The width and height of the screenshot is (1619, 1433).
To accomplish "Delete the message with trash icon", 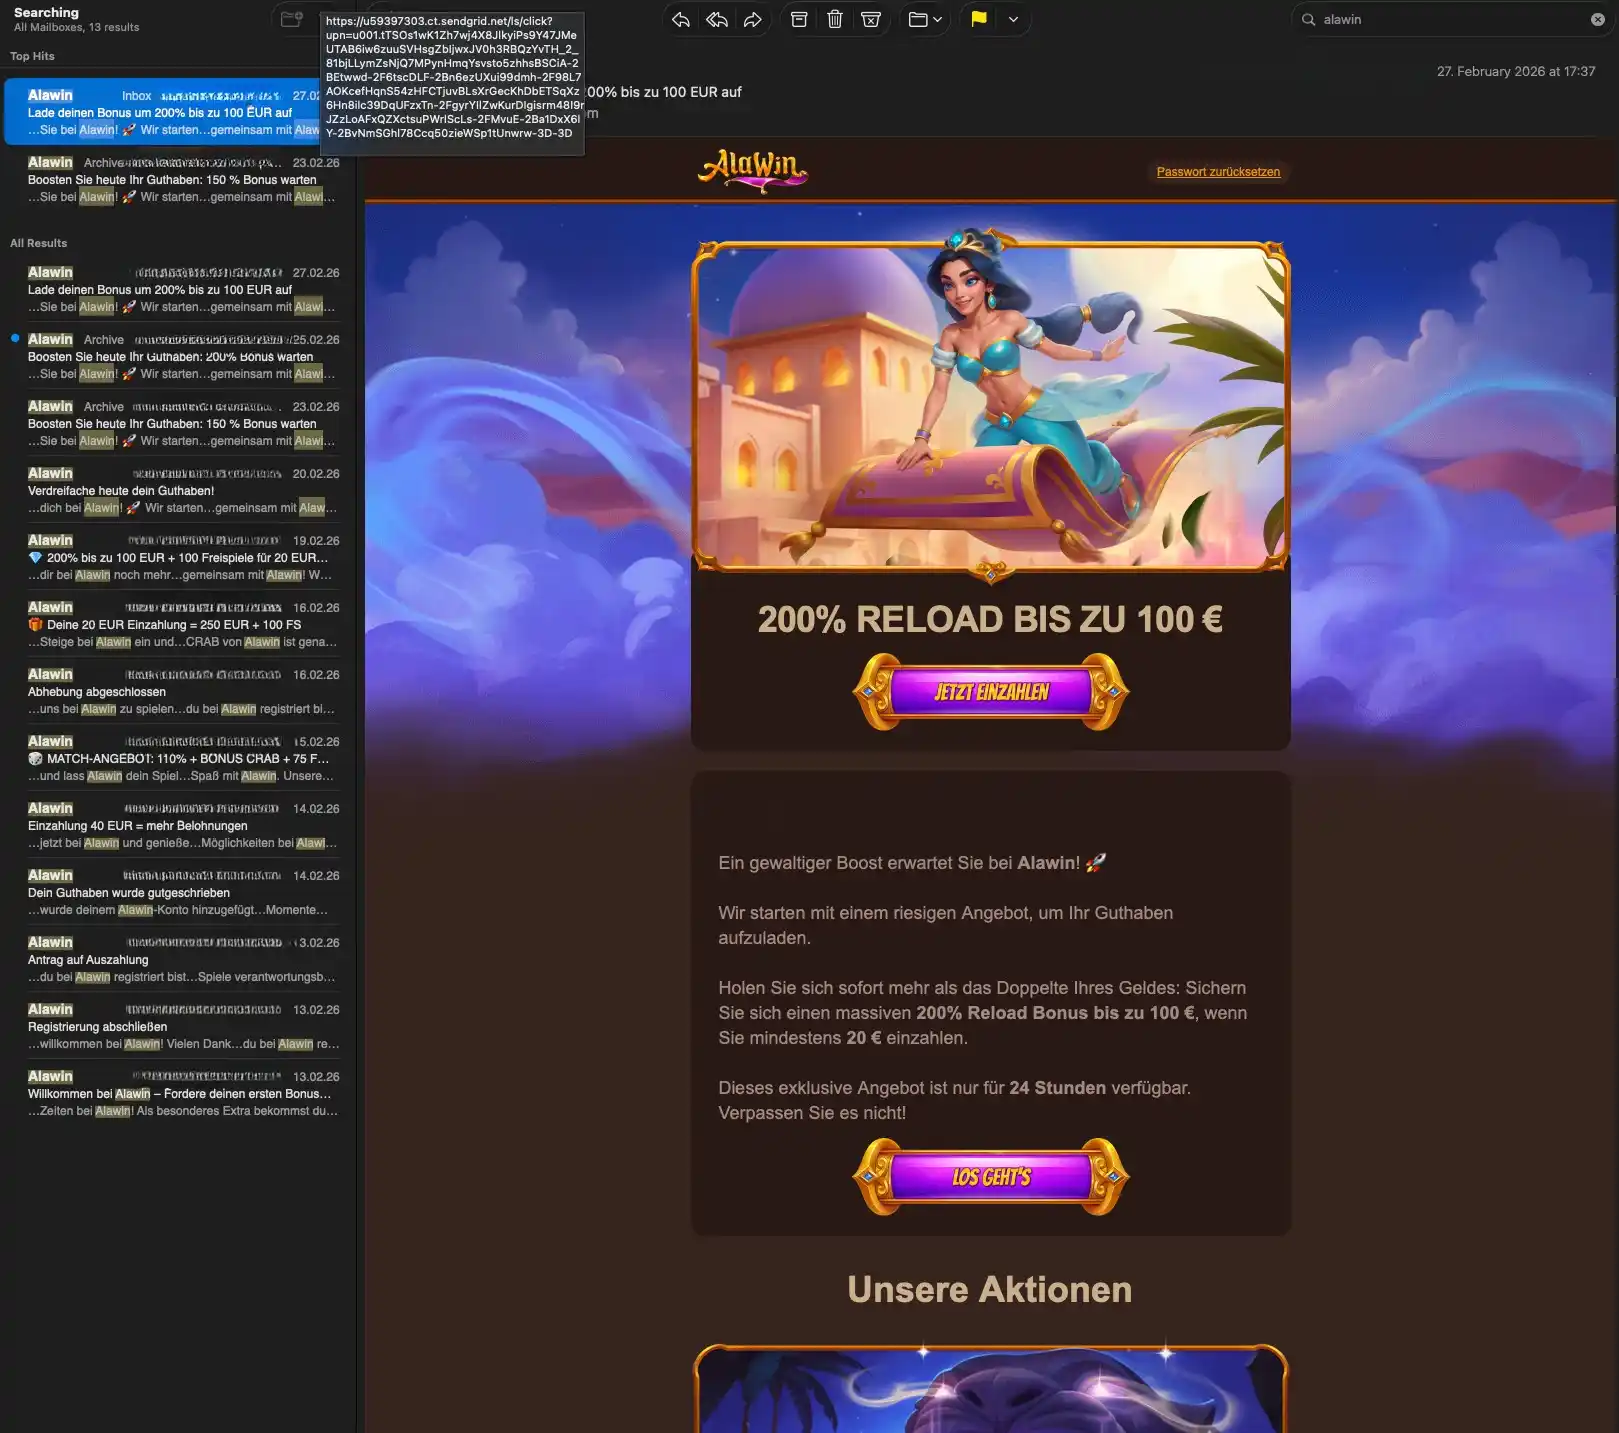I will [x=835, y=19].
